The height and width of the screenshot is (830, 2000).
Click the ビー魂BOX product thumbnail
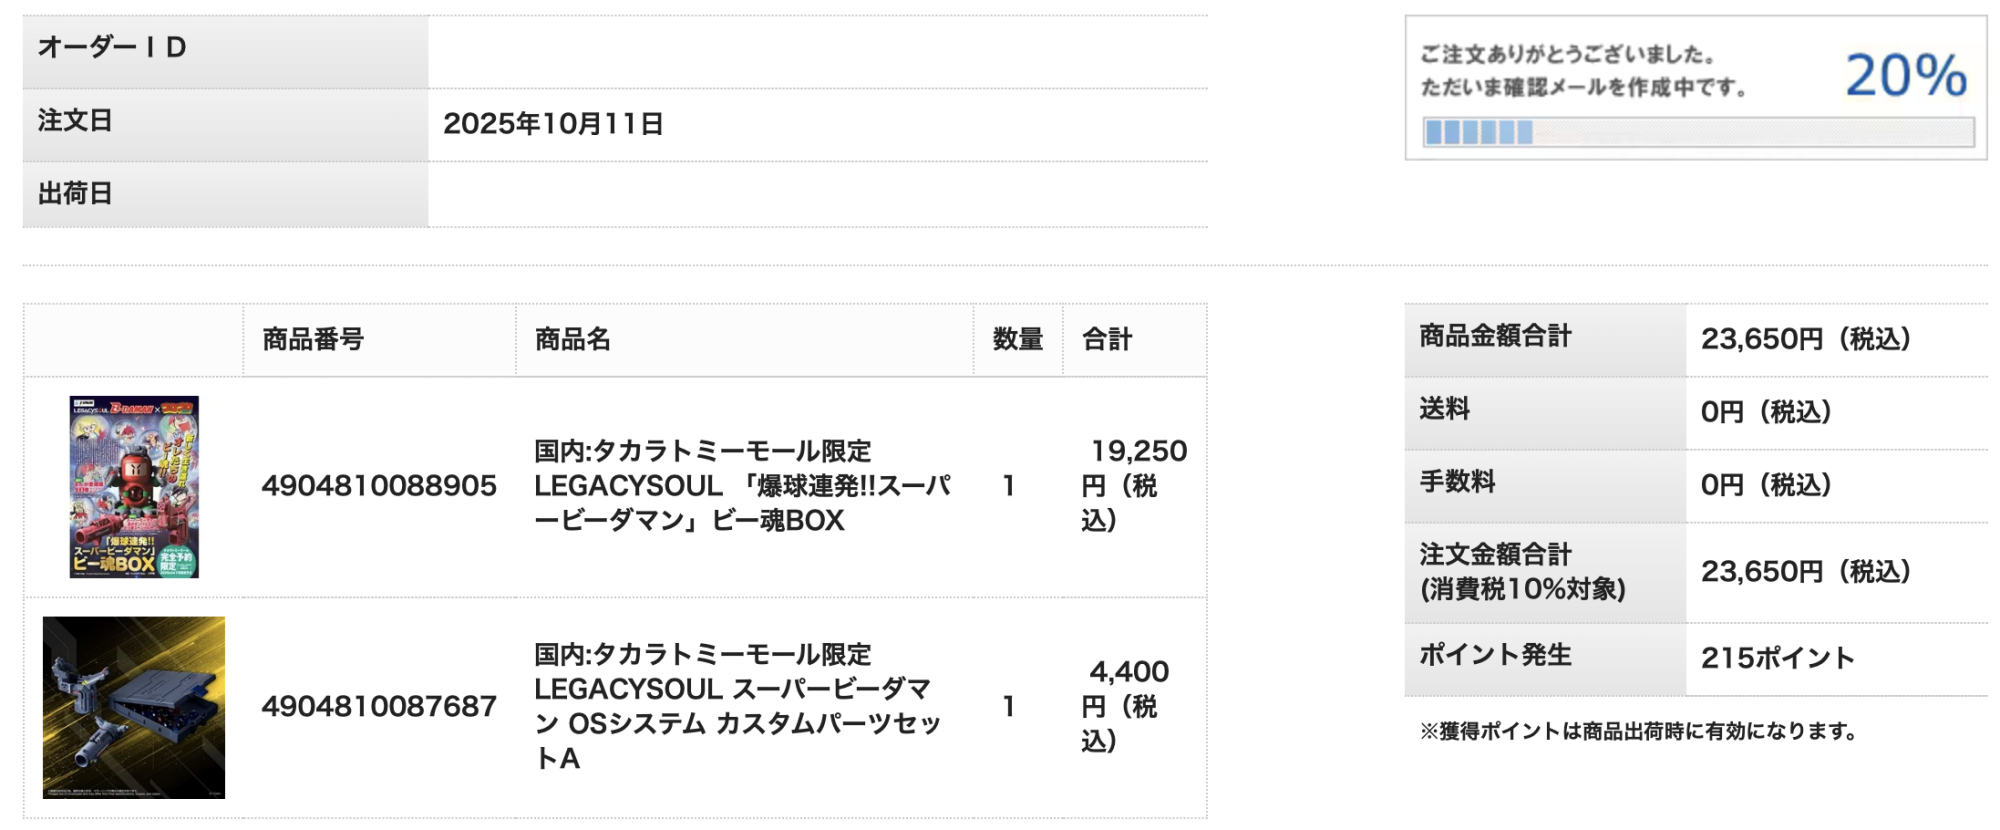tap(134, 487)
